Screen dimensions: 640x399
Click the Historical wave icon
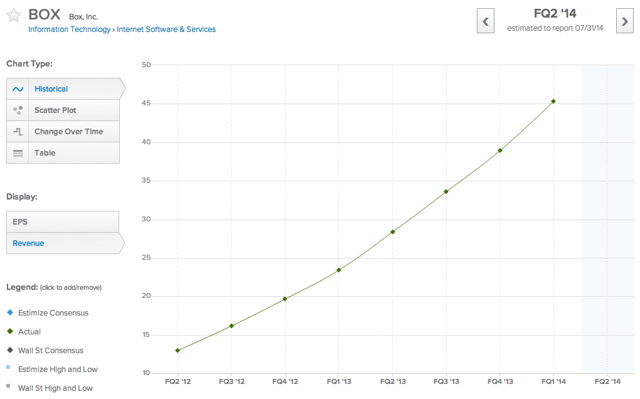coord(18,89)
